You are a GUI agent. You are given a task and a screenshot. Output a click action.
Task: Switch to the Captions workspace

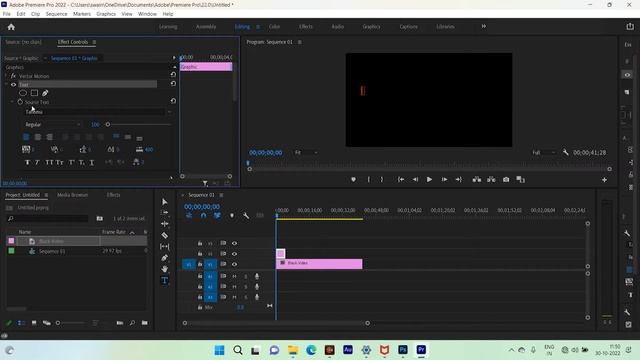coord(409,27)
